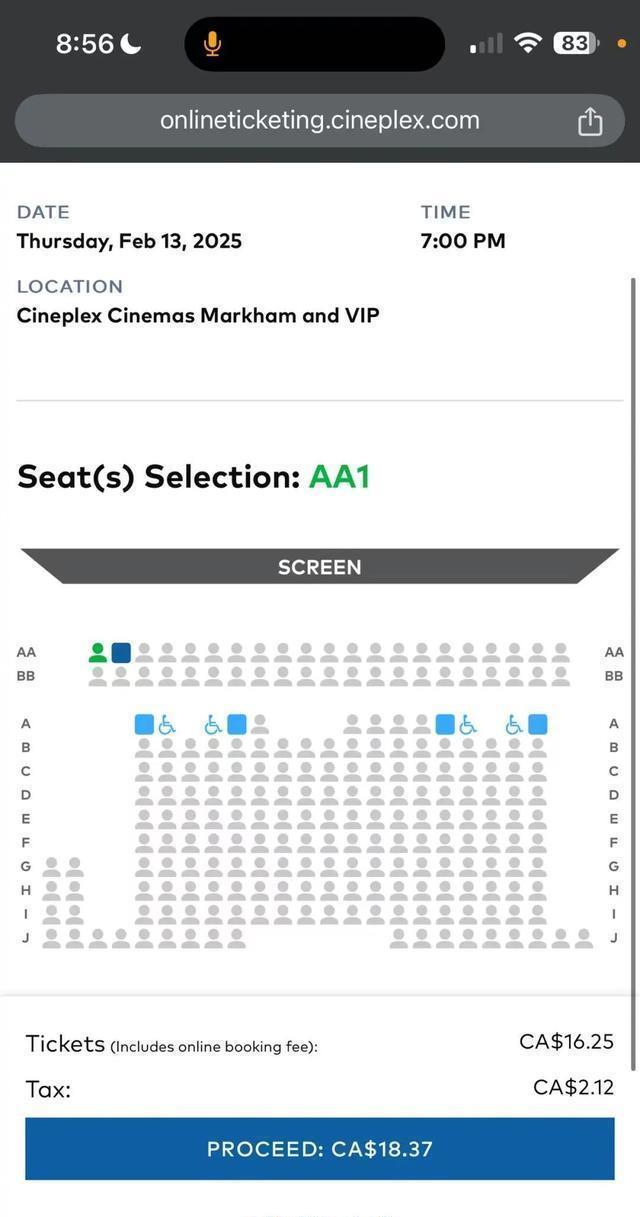This screenshot has height=1217, width=640.
Task: Tap the first seat in row G far left
Action: coord(51,867)
